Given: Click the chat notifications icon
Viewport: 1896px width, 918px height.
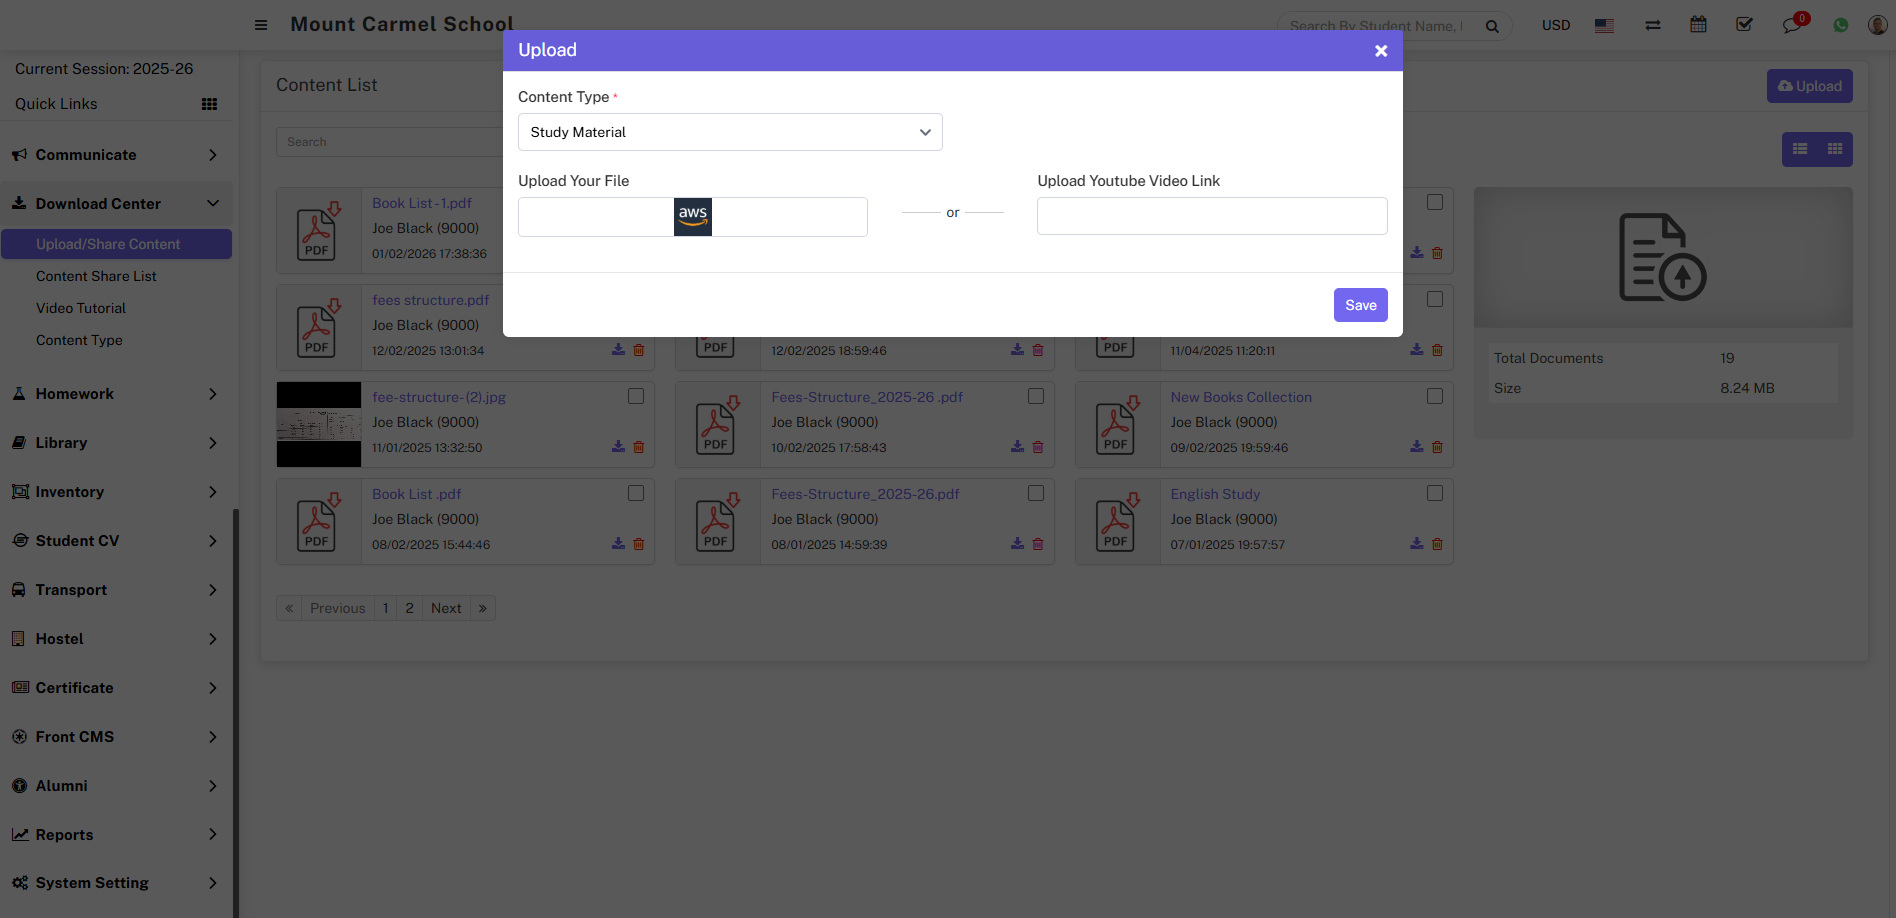Looking at the screenshot, I should point(1792,25).
